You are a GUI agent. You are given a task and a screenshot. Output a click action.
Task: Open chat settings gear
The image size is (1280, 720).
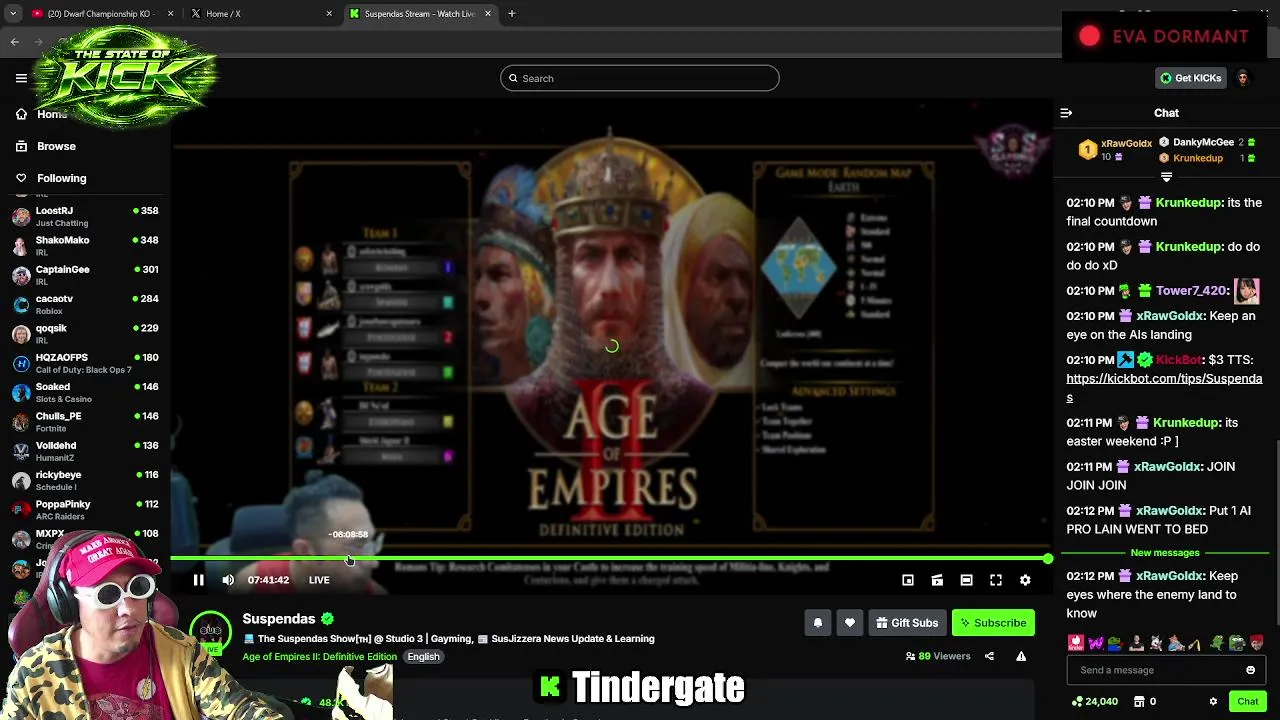[1213, 702]
